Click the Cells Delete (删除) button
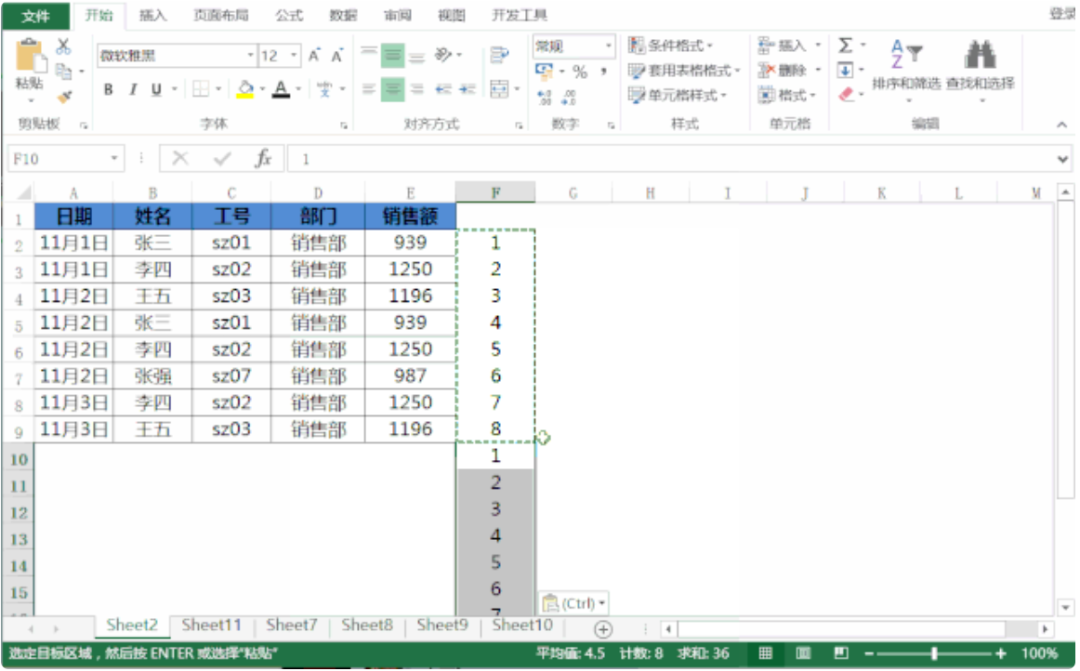Viewport: 1080px width, 671px height. pos(789,70)
